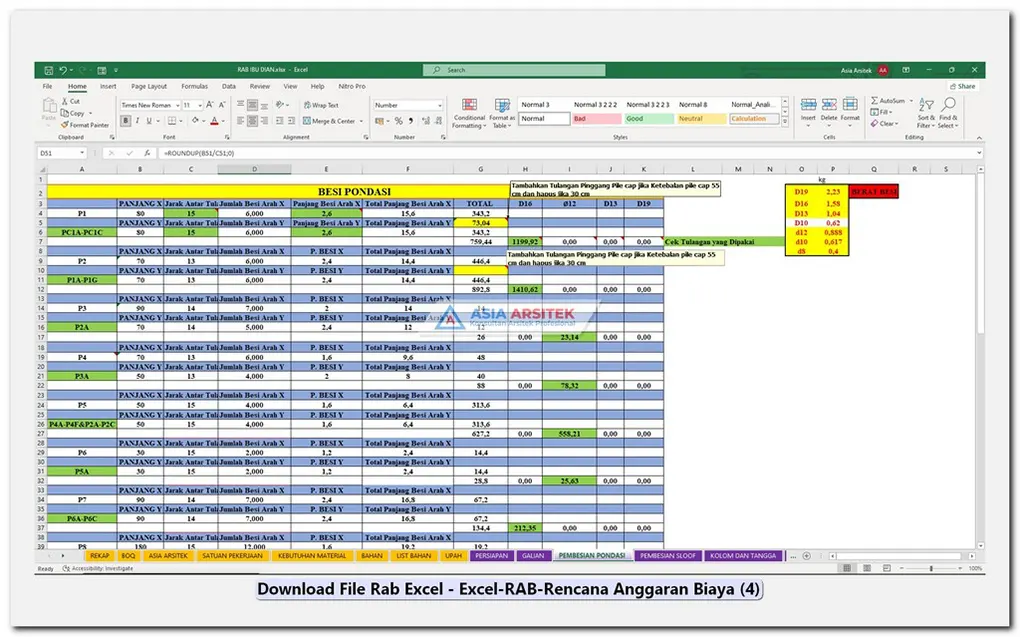1020x637 pixels.
Task: Increase font size with the larger A
Action: click(x=209, y=105)
